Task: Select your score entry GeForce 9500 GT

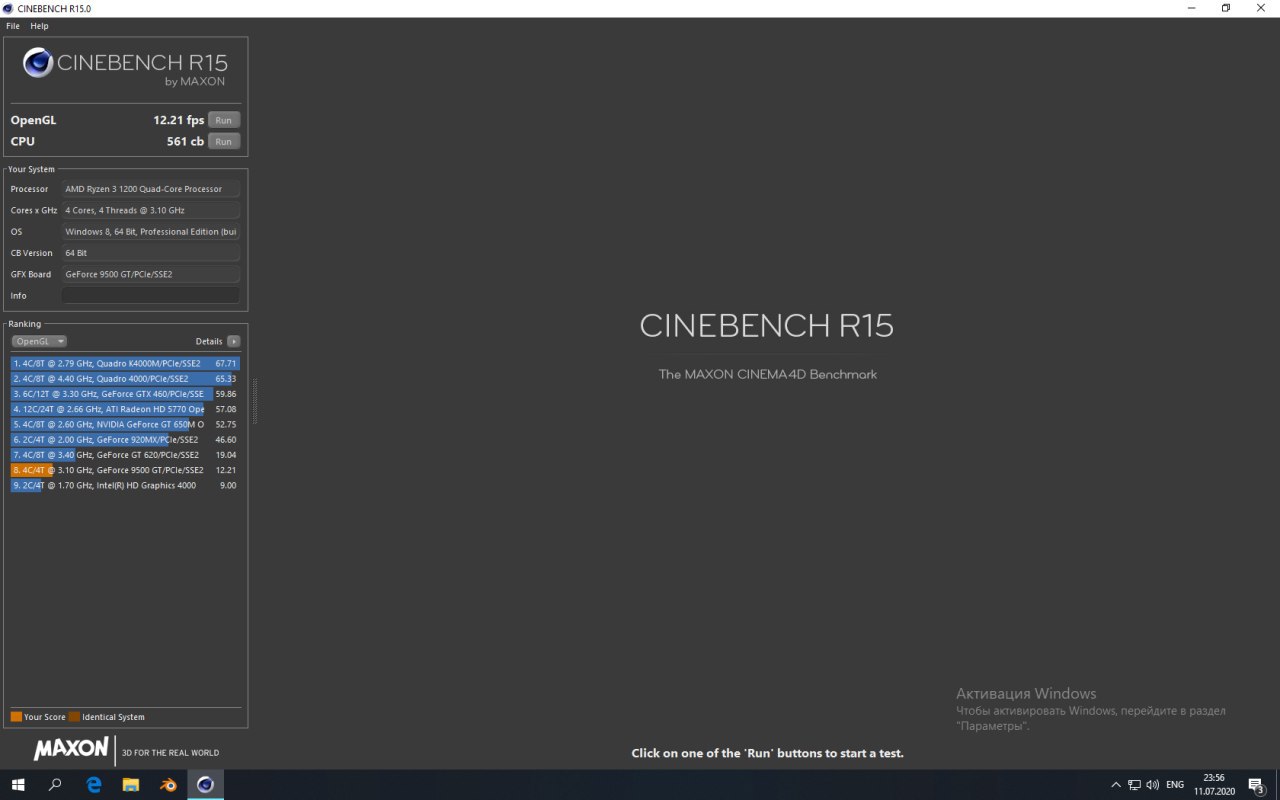Action: tap(125, 470)
